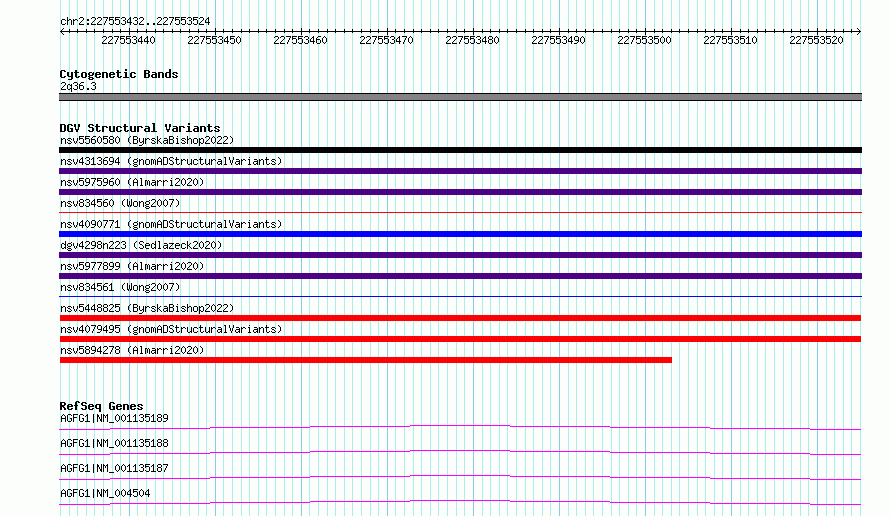Image resolution: width=890 pixels, height=516 pixels.
Task: Open variant nsv5448825 (ByrskaBishop2022) label
Action: point(147,308)
